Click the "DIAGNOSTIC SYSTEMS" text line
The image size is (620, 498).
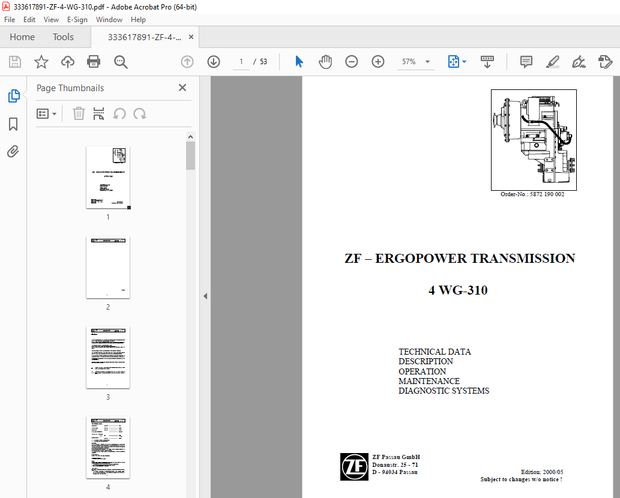[444, 391]
